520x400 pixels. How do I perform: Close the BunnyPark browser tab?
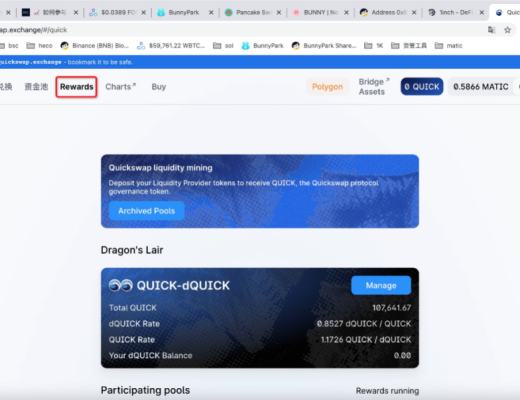(x=211, y=12)
